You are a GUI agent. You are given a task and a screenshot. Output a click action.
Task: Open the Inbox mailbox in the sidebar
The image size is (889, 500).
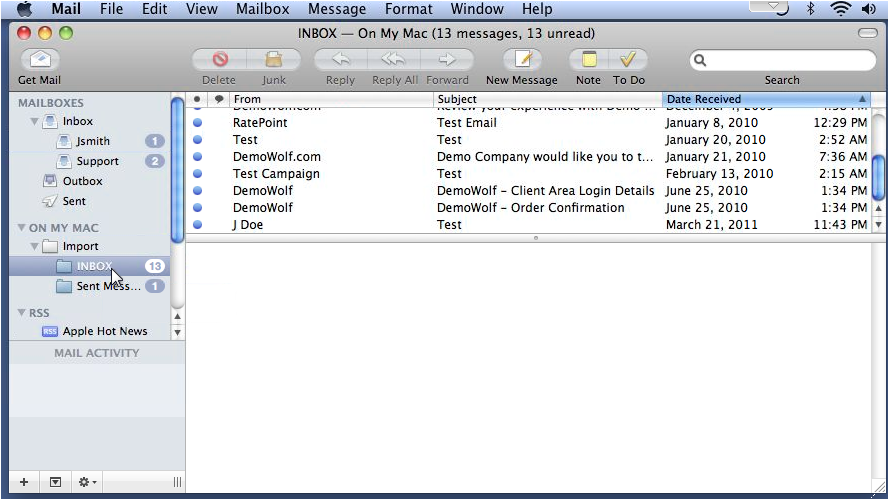[77, 121]
